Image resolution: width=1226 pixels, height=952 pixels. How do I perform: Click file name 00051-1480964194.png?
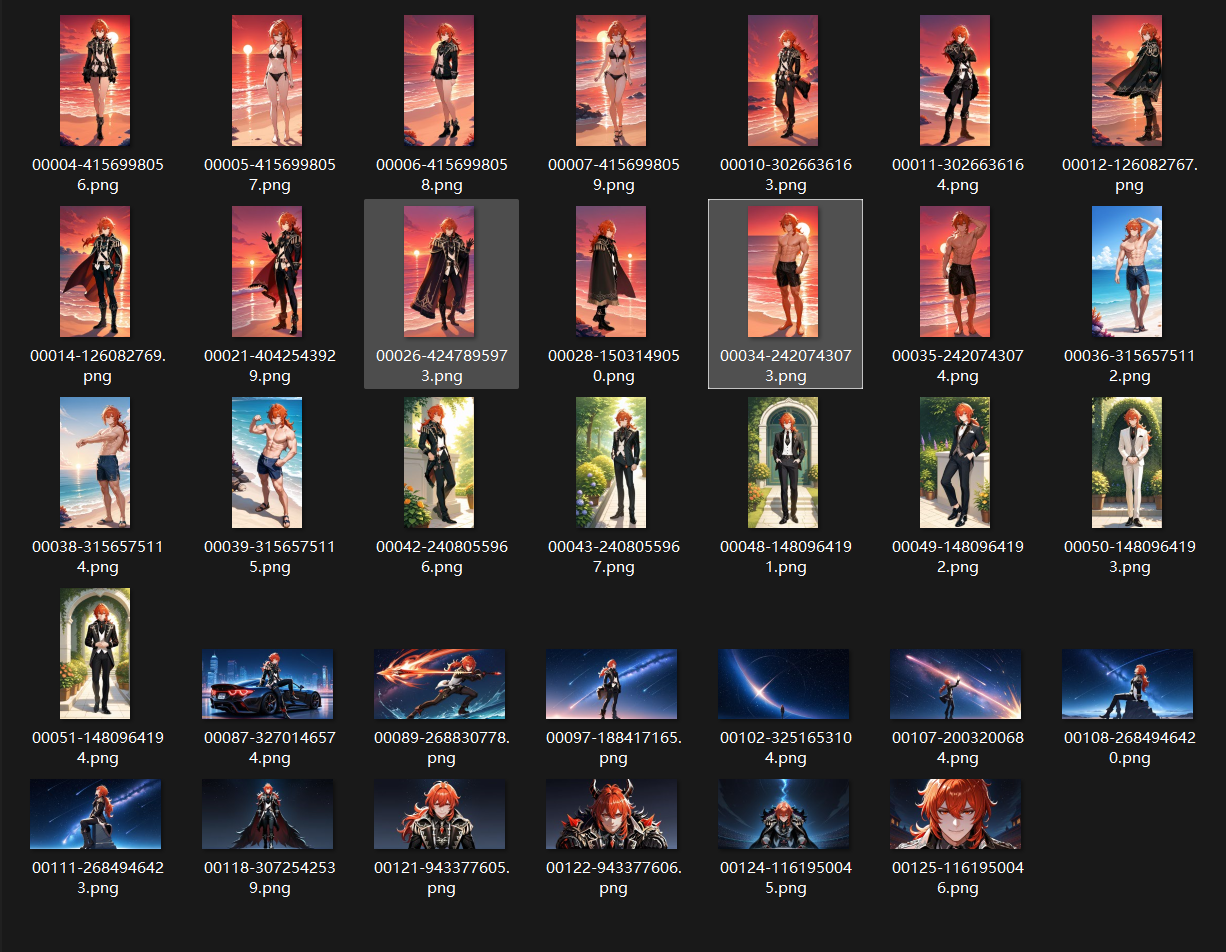tap(97, 748)
